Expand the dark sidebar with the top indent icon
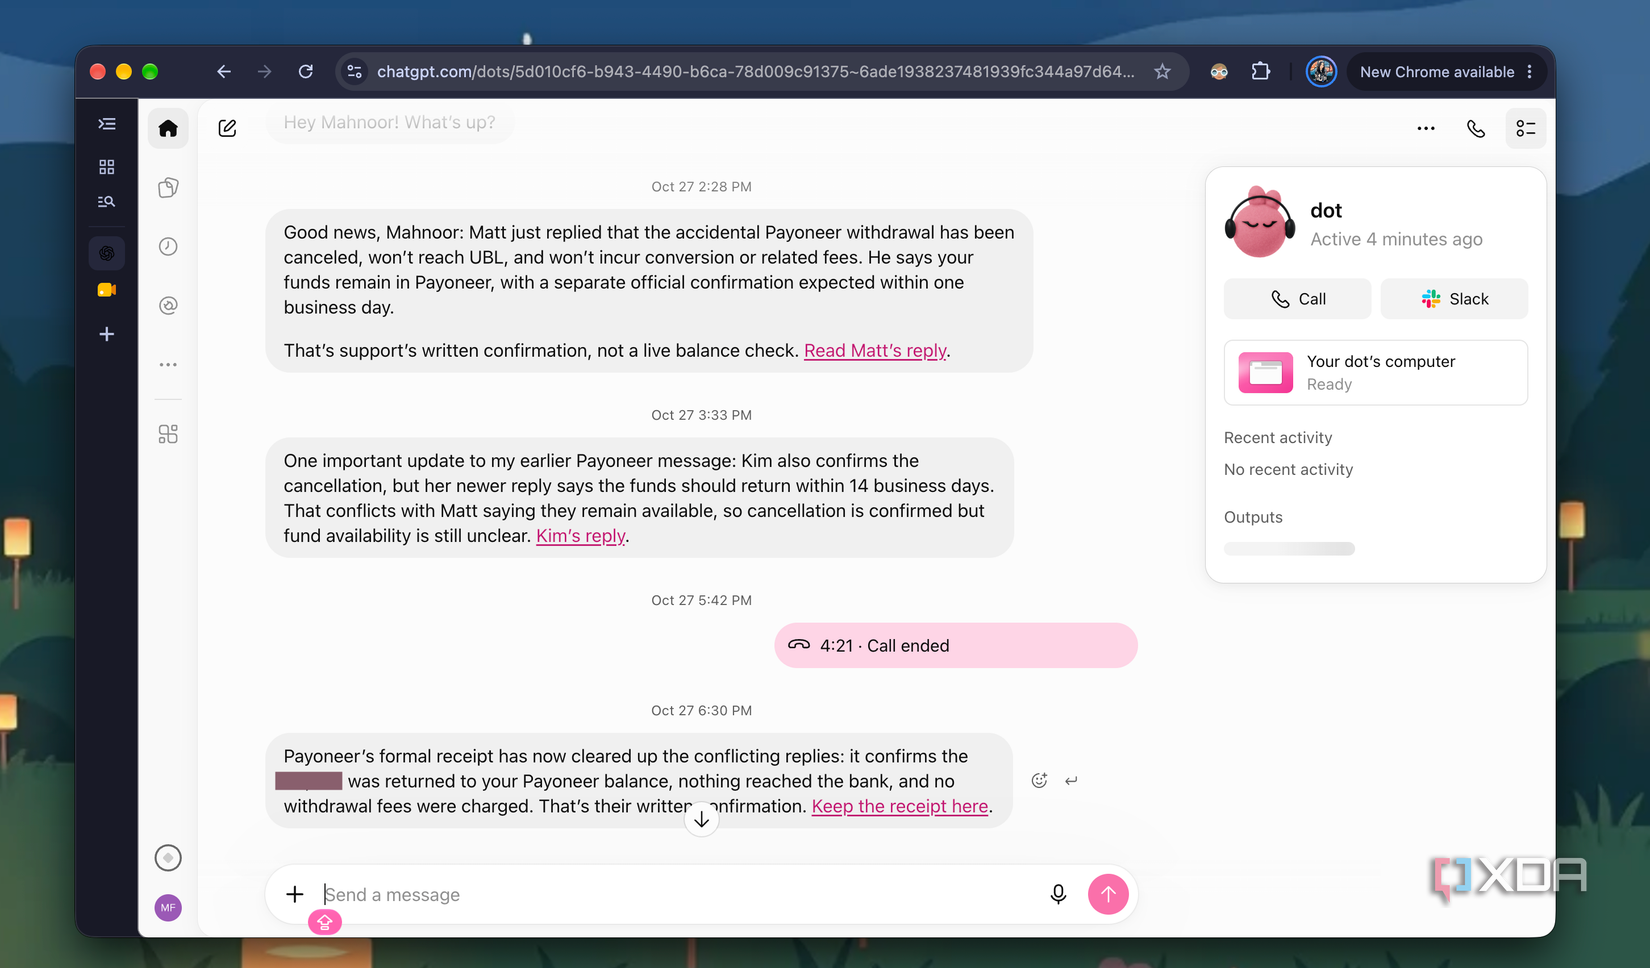 [107, 124]
